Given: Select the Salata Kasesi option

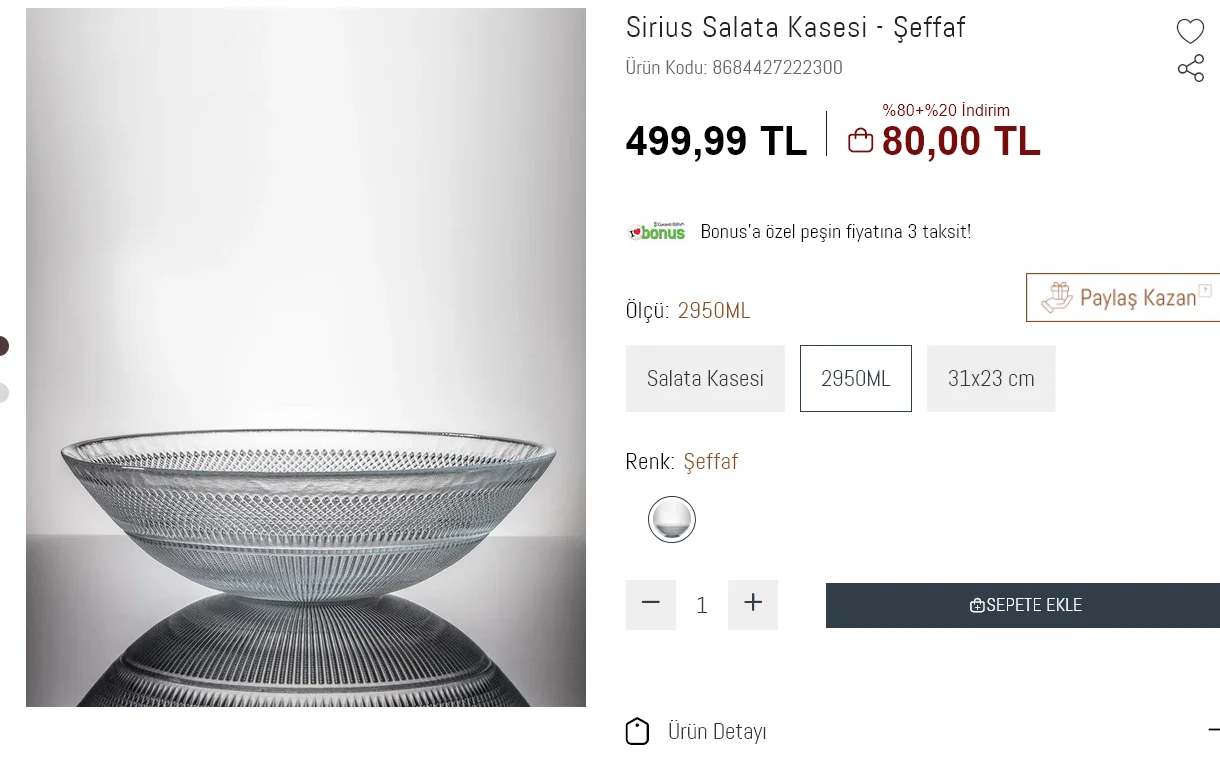Looking at the screenshot, I should point(705,378).
